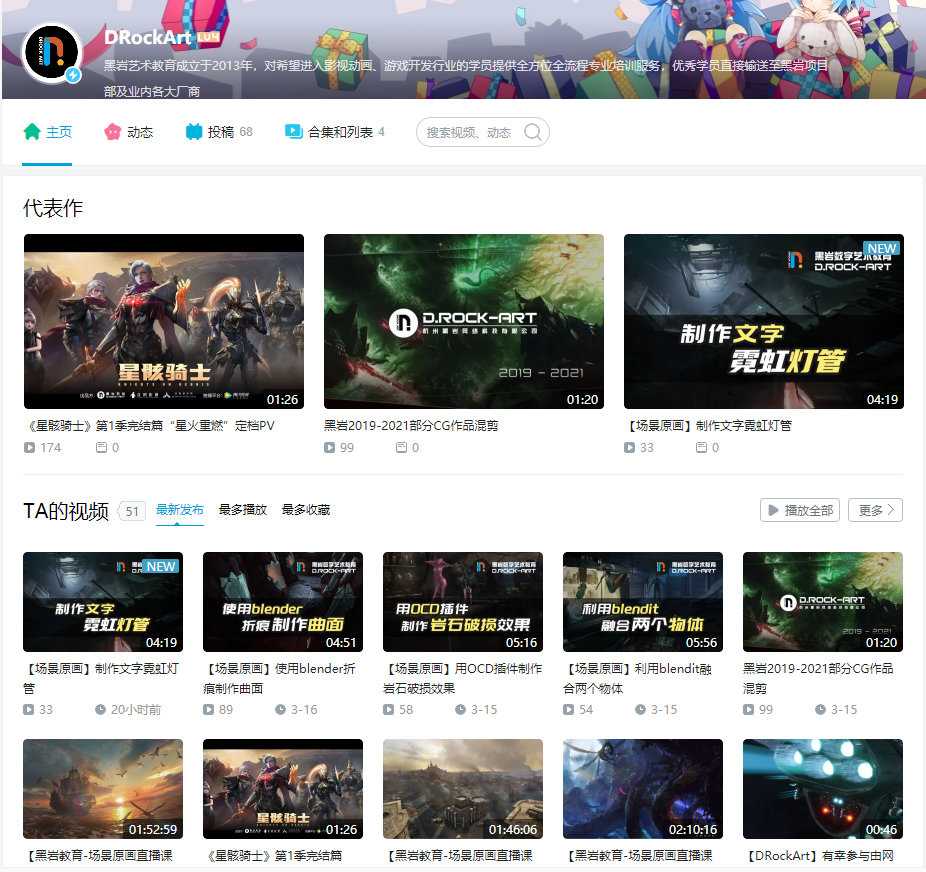Click play count icon beside 99 in 代表作

(330, 448)
